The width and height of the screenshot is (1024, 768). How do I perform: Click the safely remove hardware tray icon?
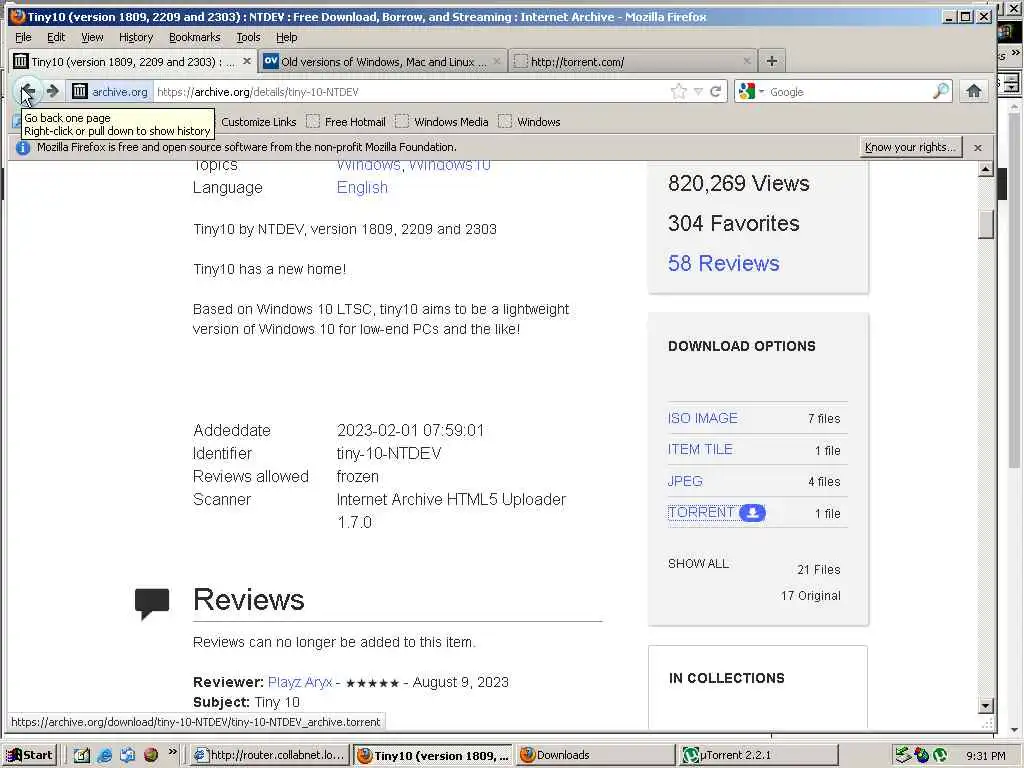pos(903,755)
